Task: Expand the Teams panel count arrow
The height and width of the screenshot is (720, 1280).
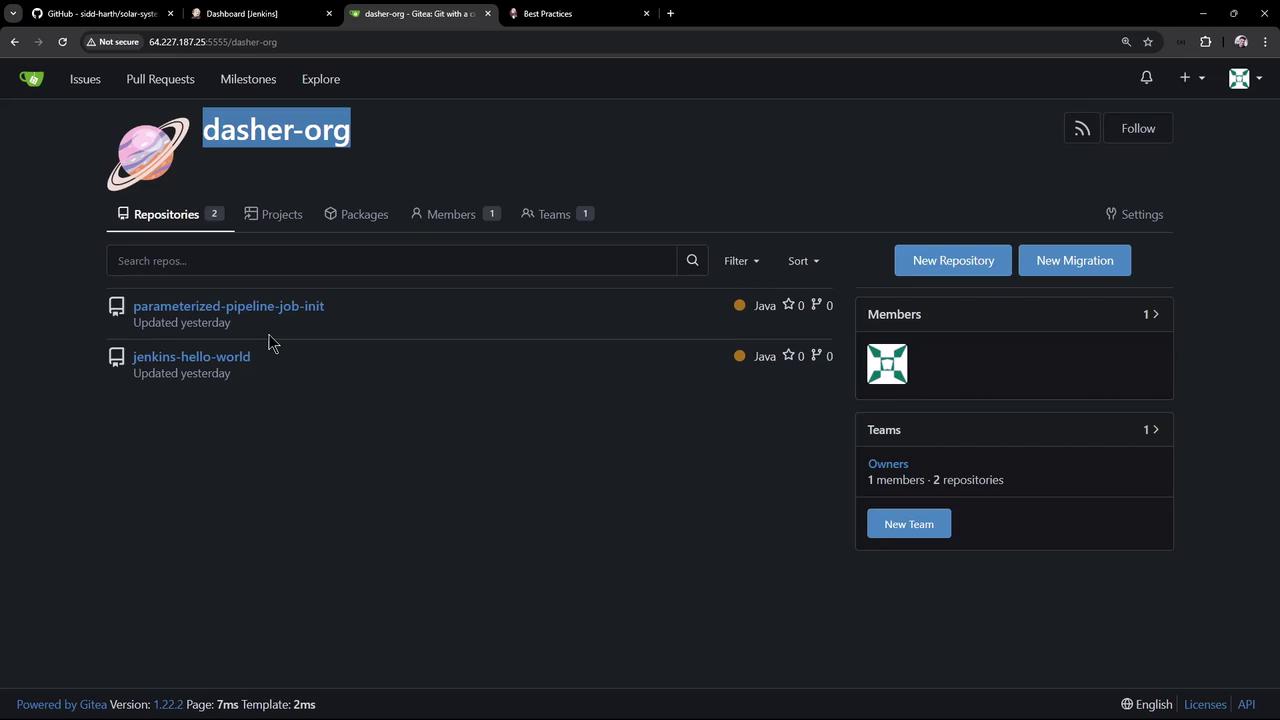Action: pyautogui.click(x=1151, y=430)
